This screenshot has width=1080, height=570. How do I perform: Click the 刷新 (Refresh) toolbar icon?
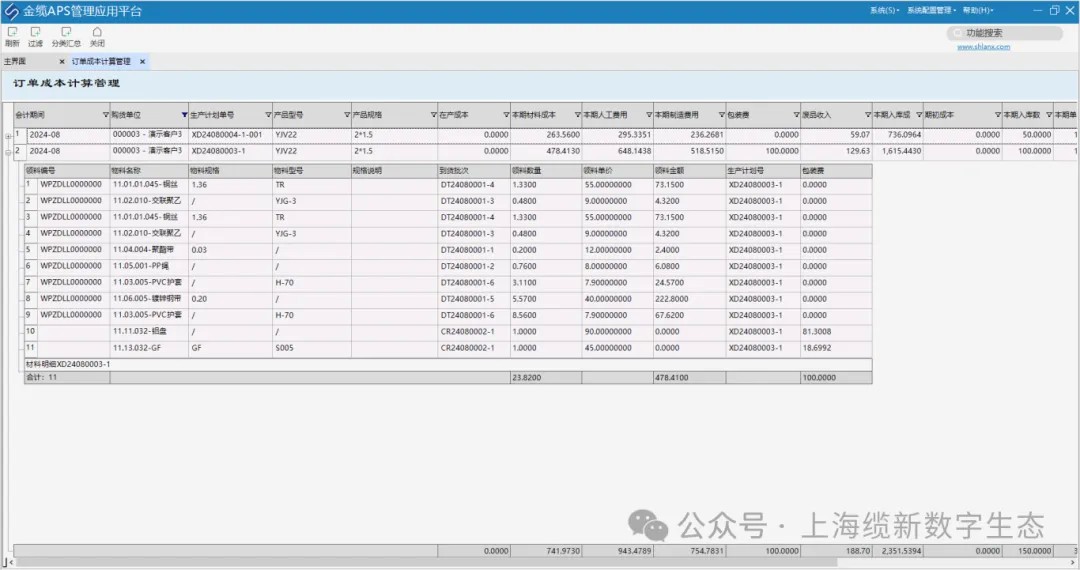pos(12,36)
